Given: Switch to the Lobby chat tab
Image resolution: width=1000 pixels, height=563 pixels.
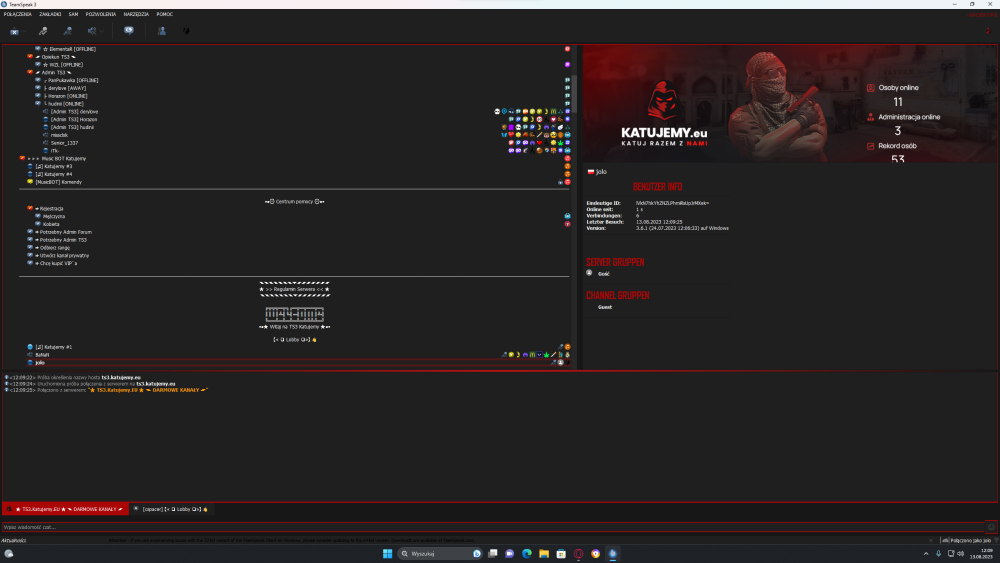Looking at the screenshot, I should (171, 509).
